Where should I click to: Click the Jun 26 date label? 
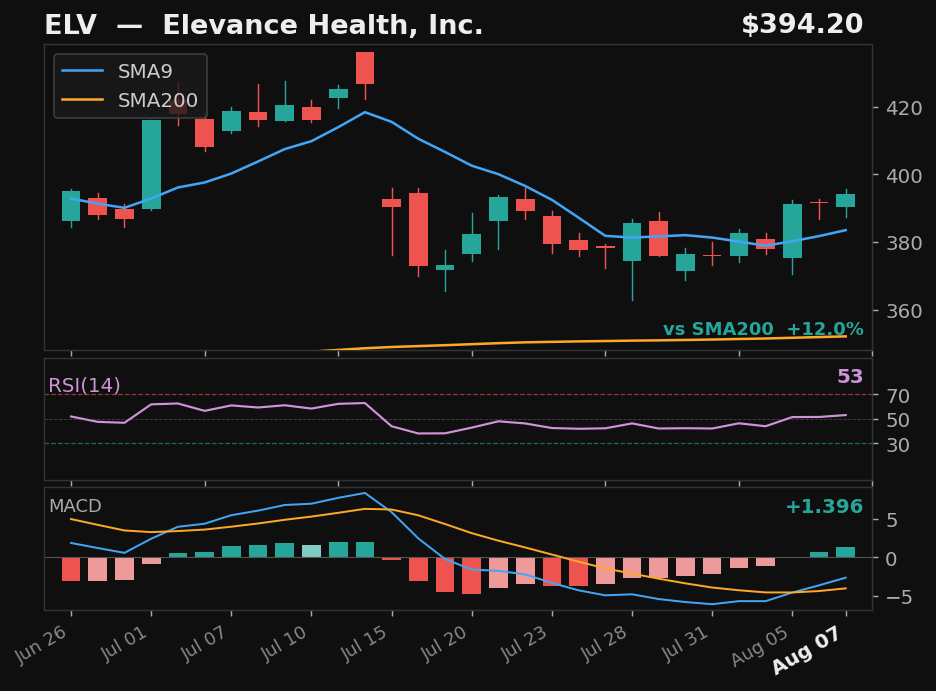click(x=41, y=644)
